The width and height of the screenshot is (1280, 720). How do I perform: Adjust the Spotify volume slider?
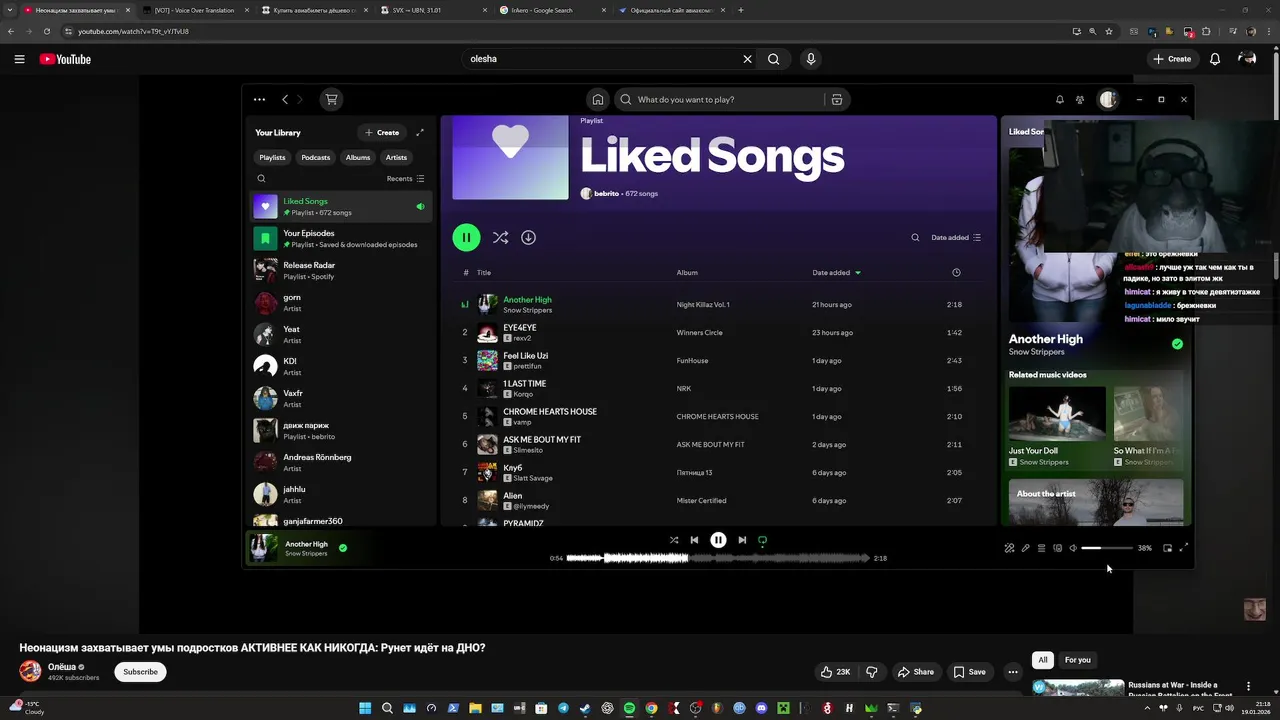tap(1107, 548)
